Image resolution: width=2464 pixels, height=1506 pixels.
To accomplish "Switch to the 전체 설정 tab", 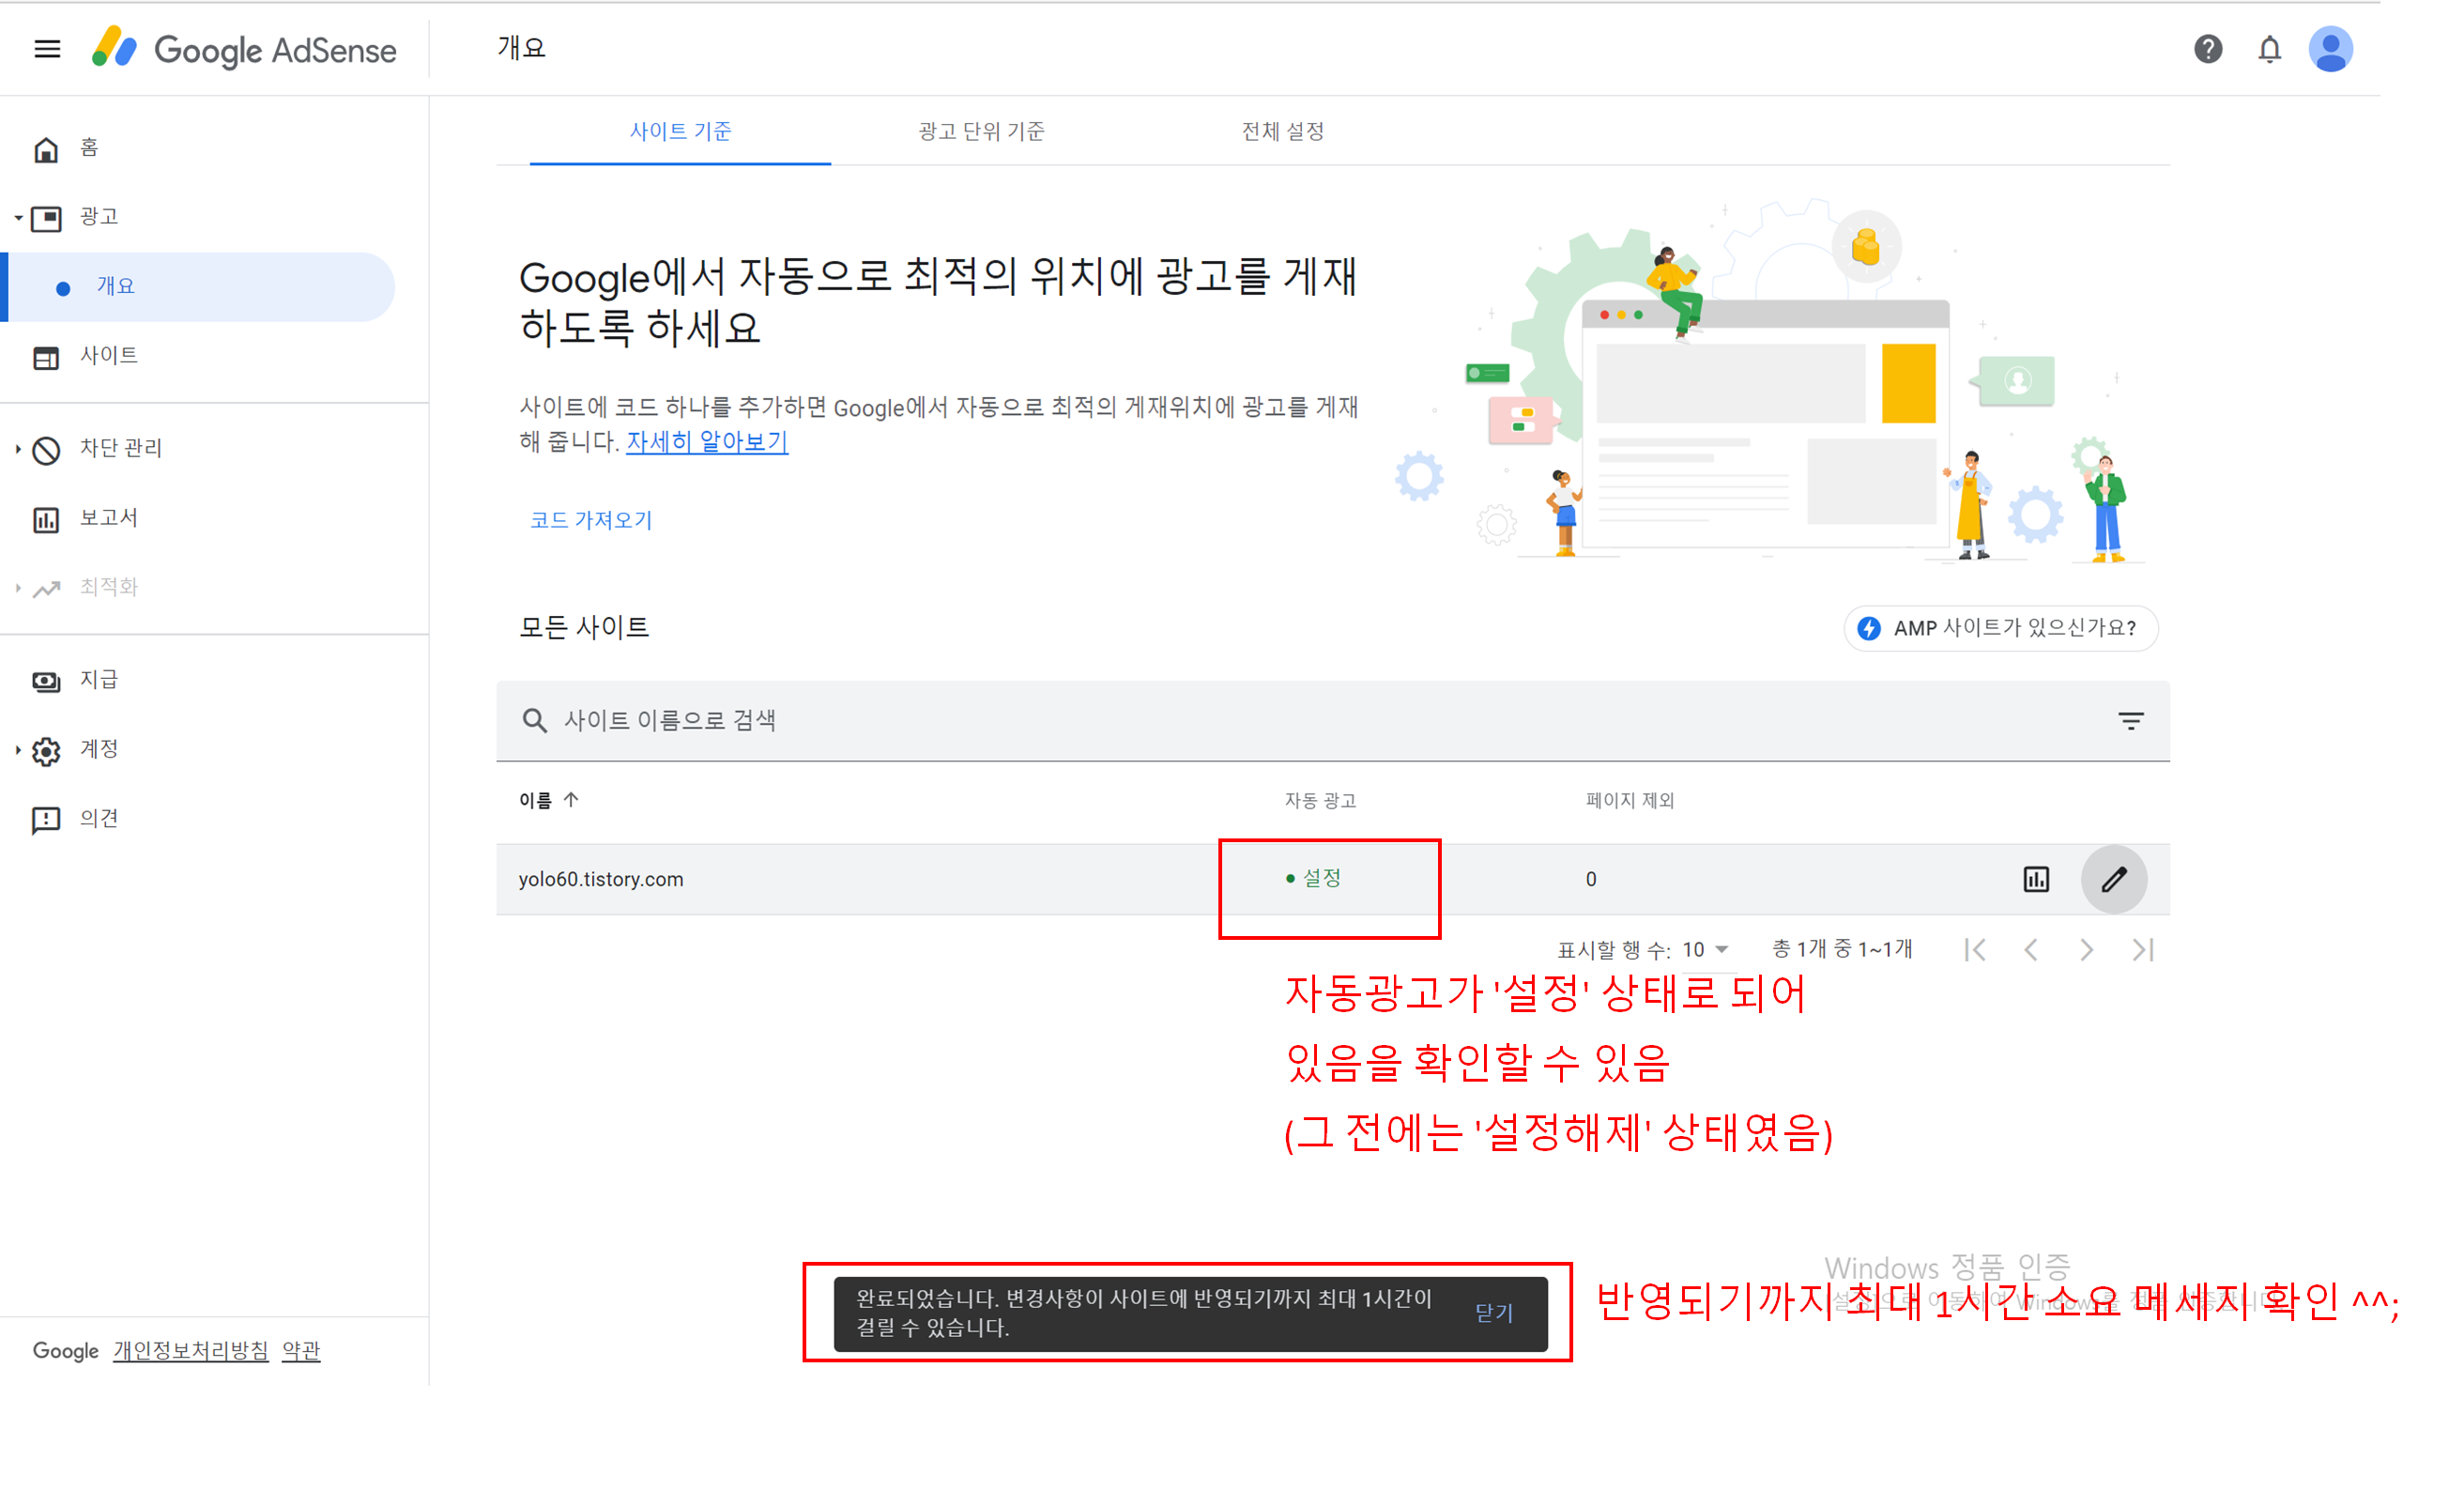I will 1282,131.
